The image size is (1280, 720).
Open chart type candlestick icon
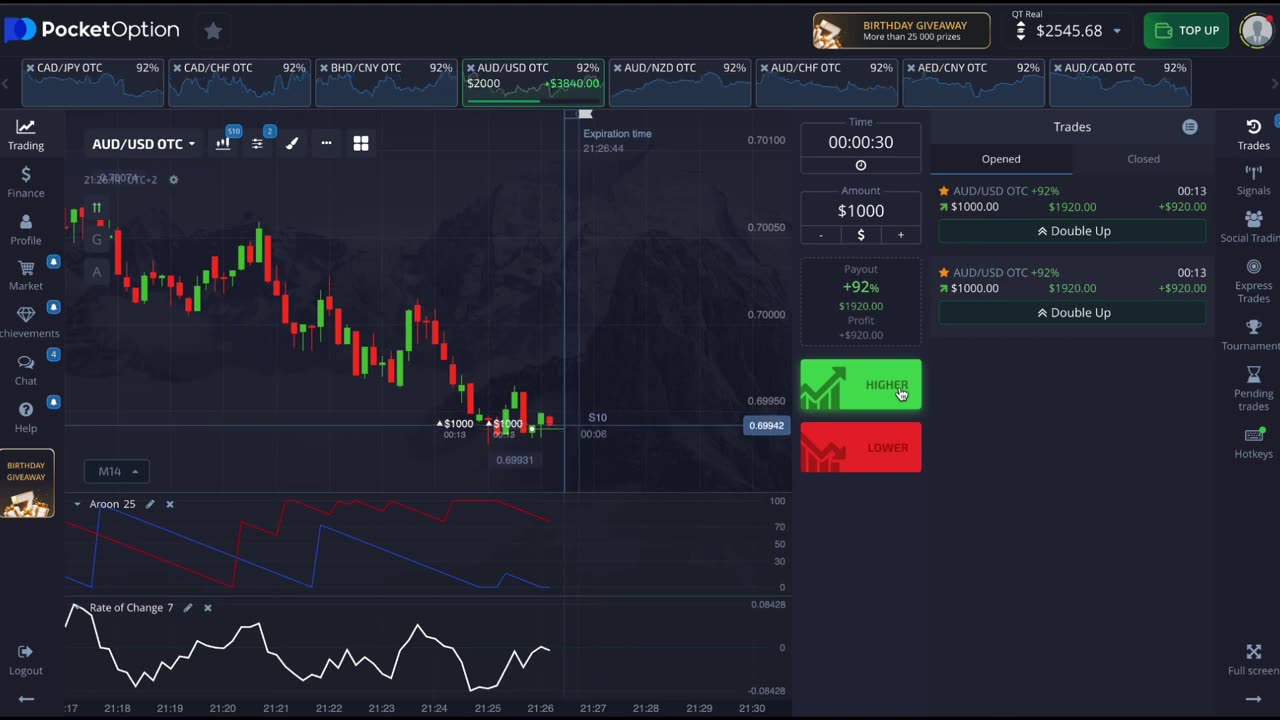coord(223,143)
